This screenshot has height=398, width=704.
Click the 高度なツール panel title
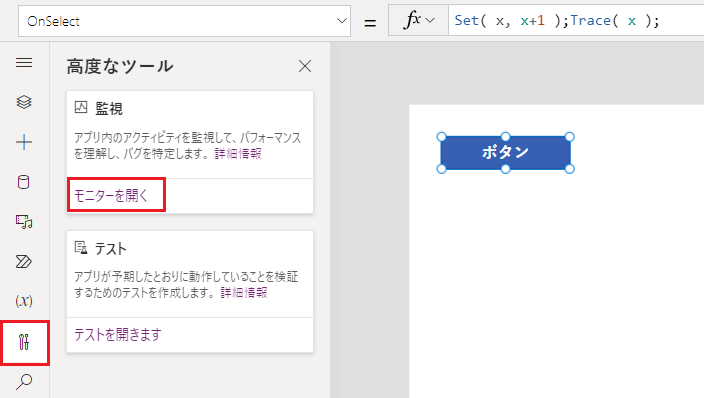(x=120, y=66)
